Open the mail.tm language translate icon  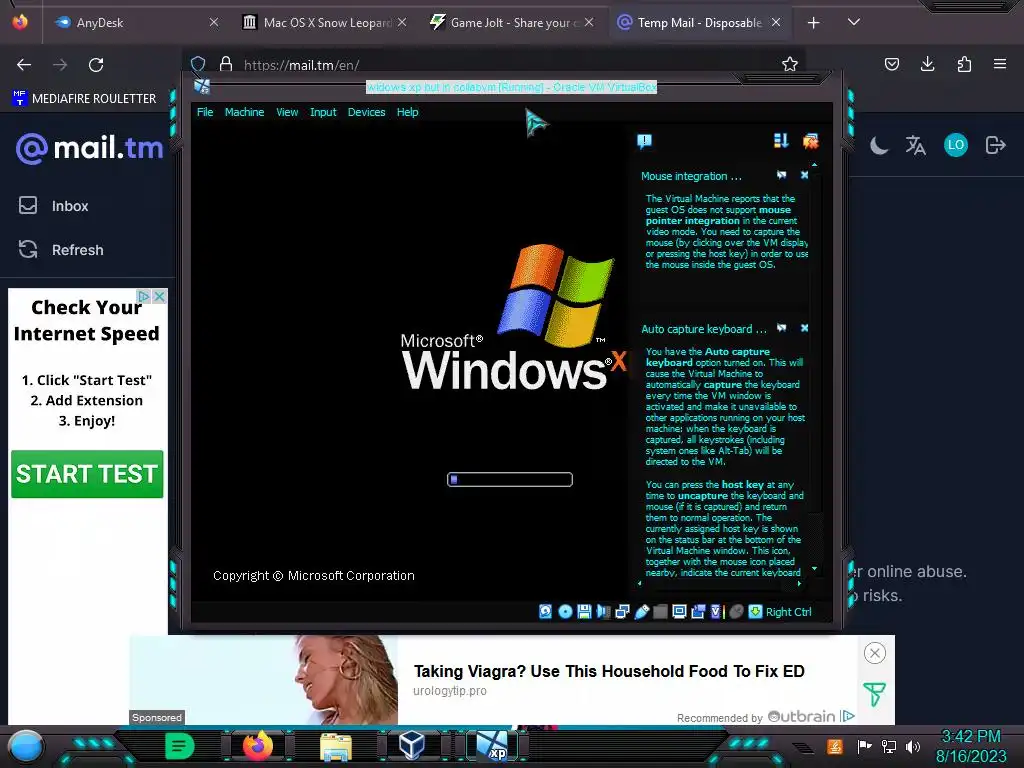[916, 145]
